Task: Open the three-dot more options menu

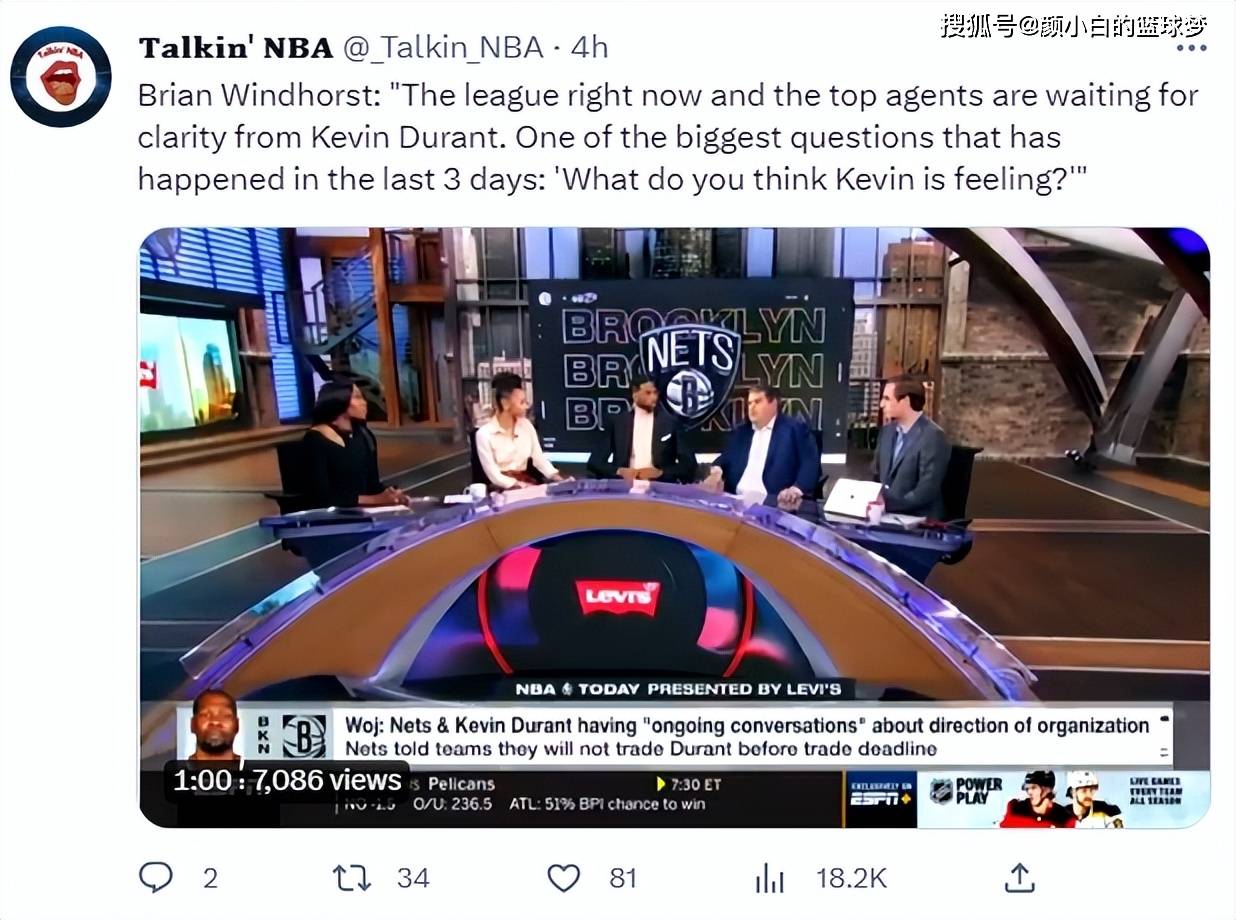Action: tap(1190, 48)
